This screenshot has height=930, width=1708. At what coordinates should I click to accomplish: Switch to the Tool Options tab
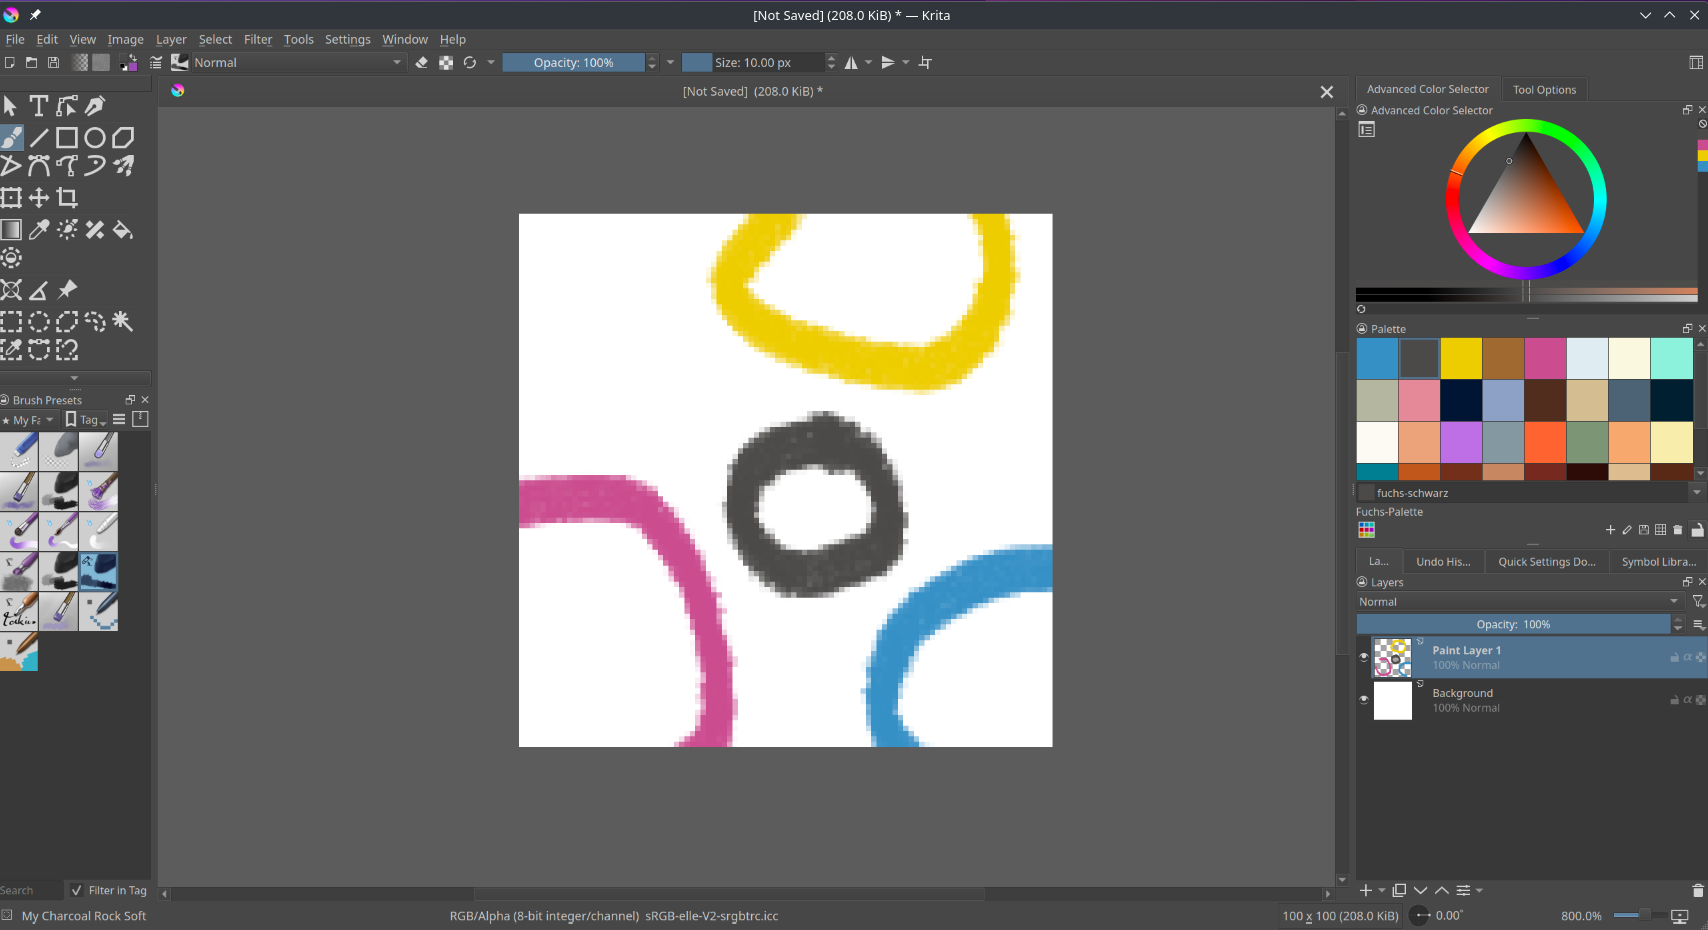(x=1544, y=90)
